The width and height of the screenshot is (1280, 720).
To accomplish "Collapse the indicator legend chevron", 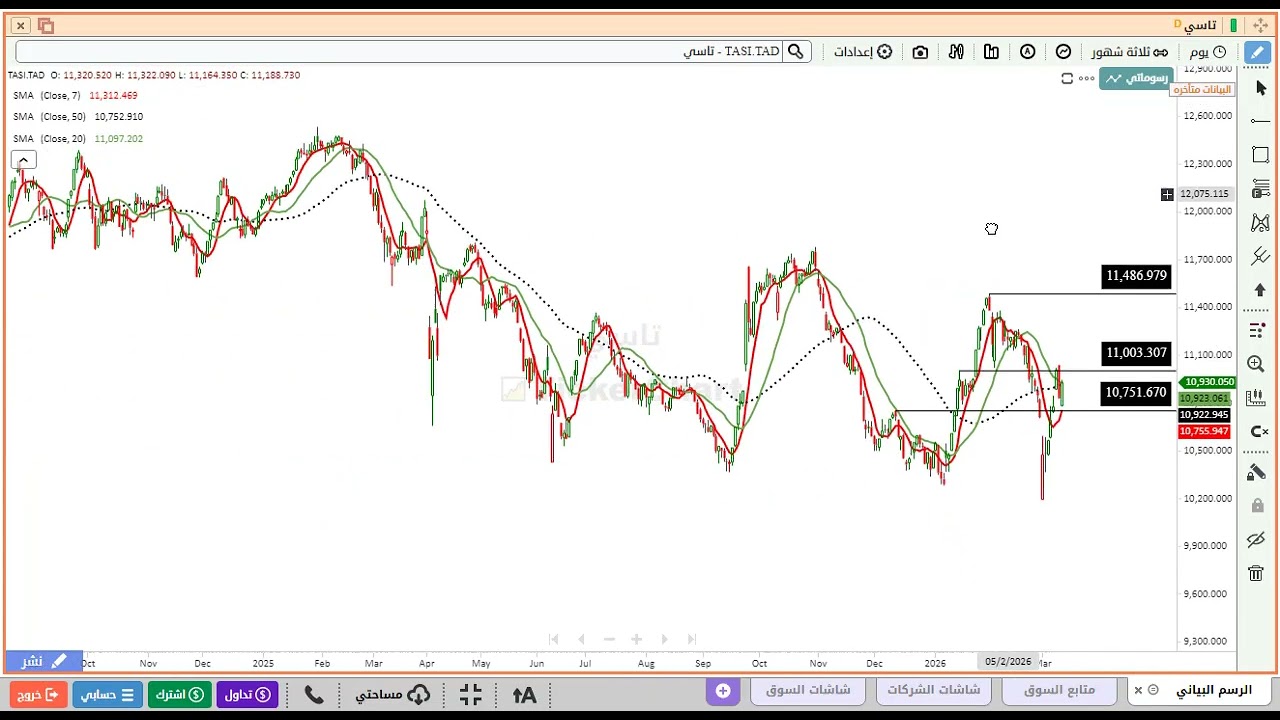I will pyautogui.click(x=23, y=160).
